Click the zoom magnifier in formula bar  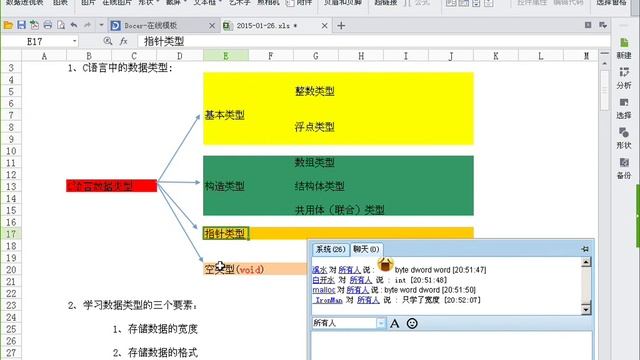[108, 41]
